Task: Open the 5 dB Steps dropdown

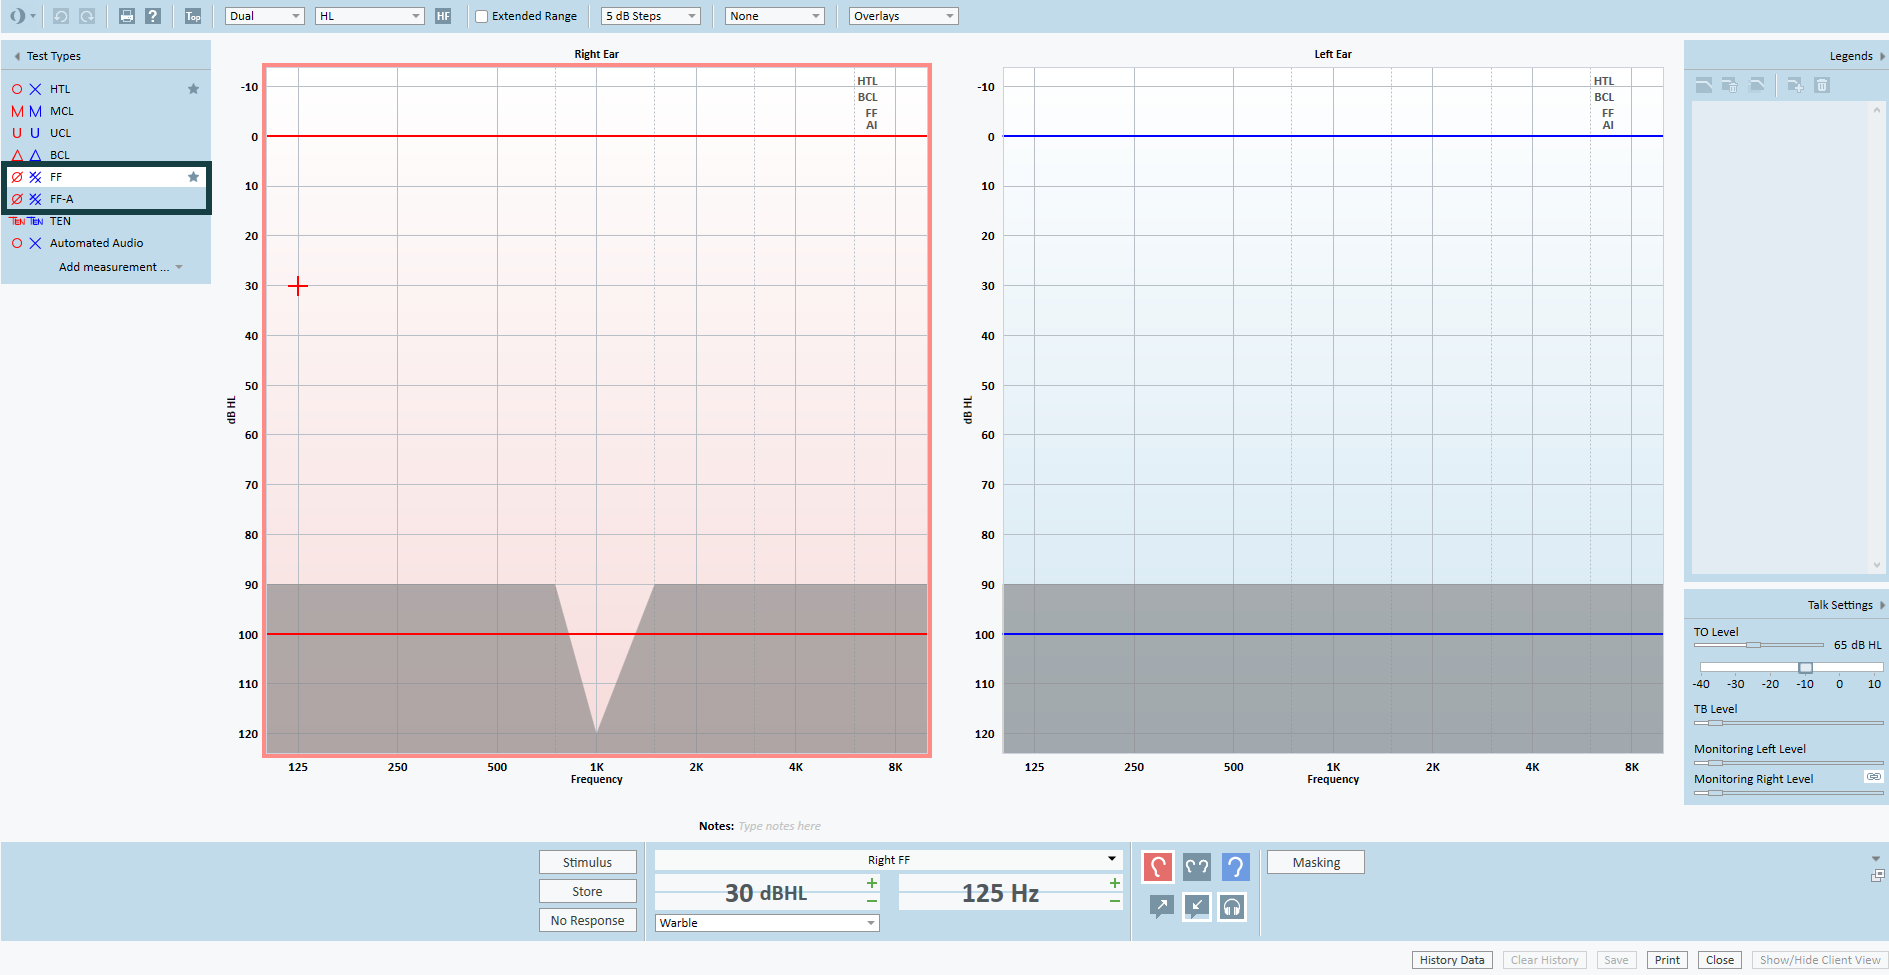Action: point(650,16)
